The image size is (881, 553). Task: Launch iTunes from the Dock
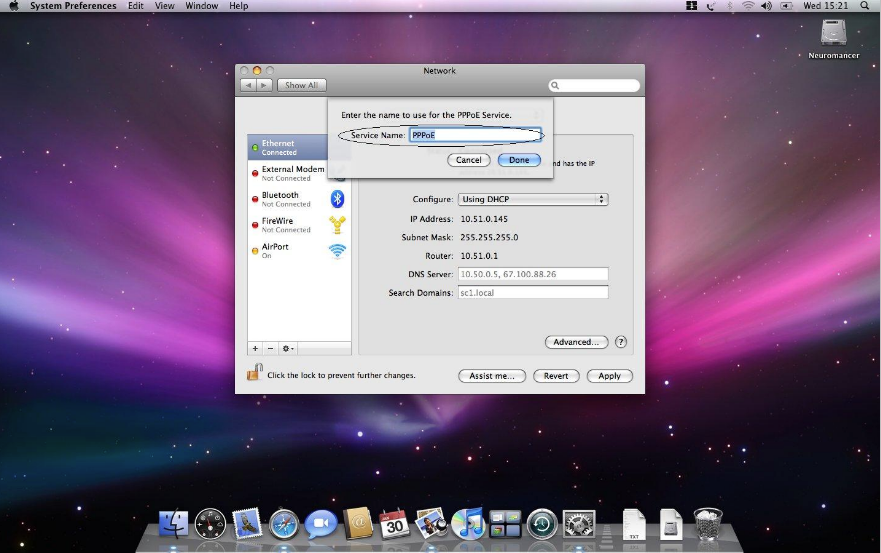467,523
